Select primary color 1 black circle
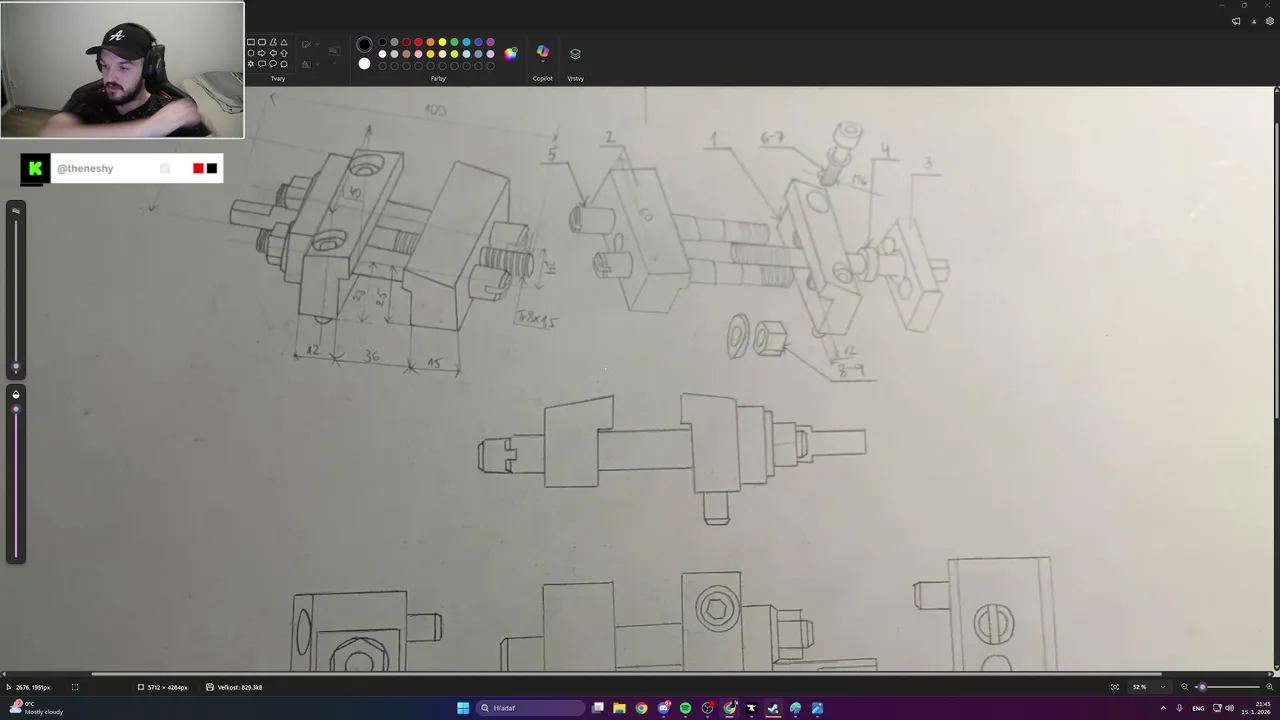Viewport: 1280px width, 720px height. (x=364, y=44)
